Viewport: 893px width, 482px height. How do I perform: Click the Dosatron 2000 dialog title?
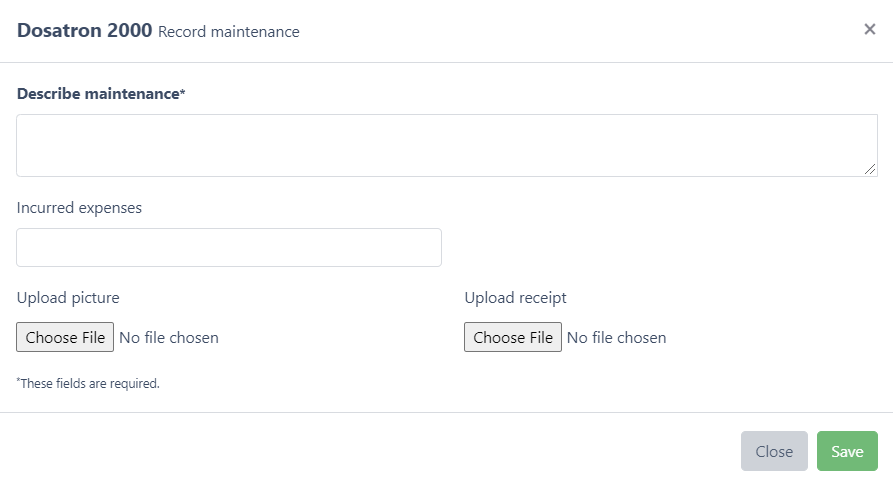[84, 30]
